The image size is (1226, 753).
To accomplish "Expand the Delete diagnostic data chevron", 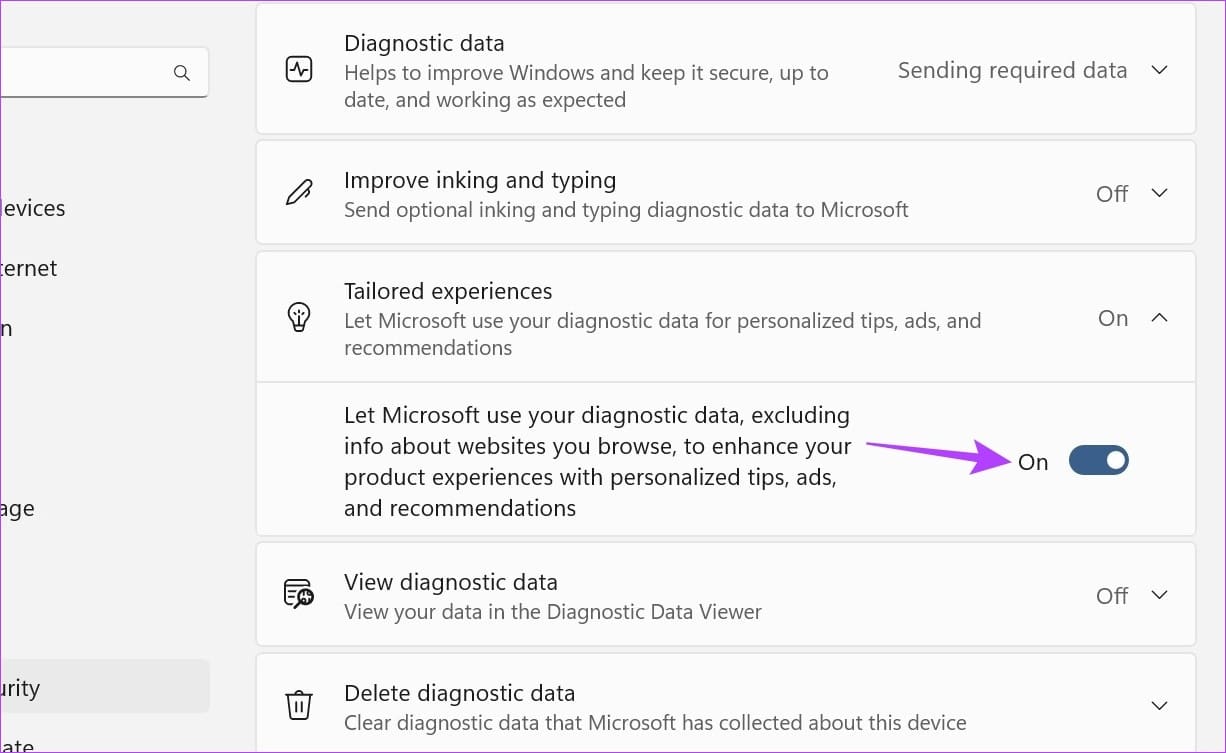I will tap(1159, 705).
